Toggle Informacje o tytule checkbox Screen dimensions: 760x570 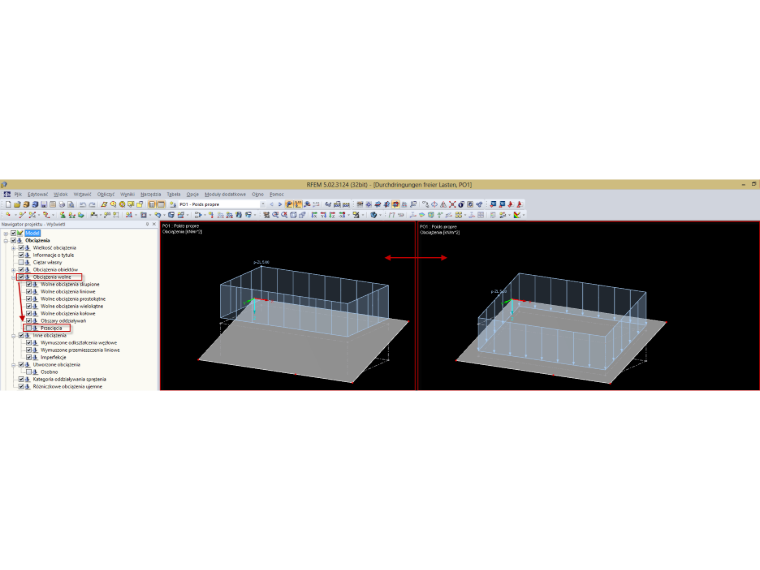point(21,255)
